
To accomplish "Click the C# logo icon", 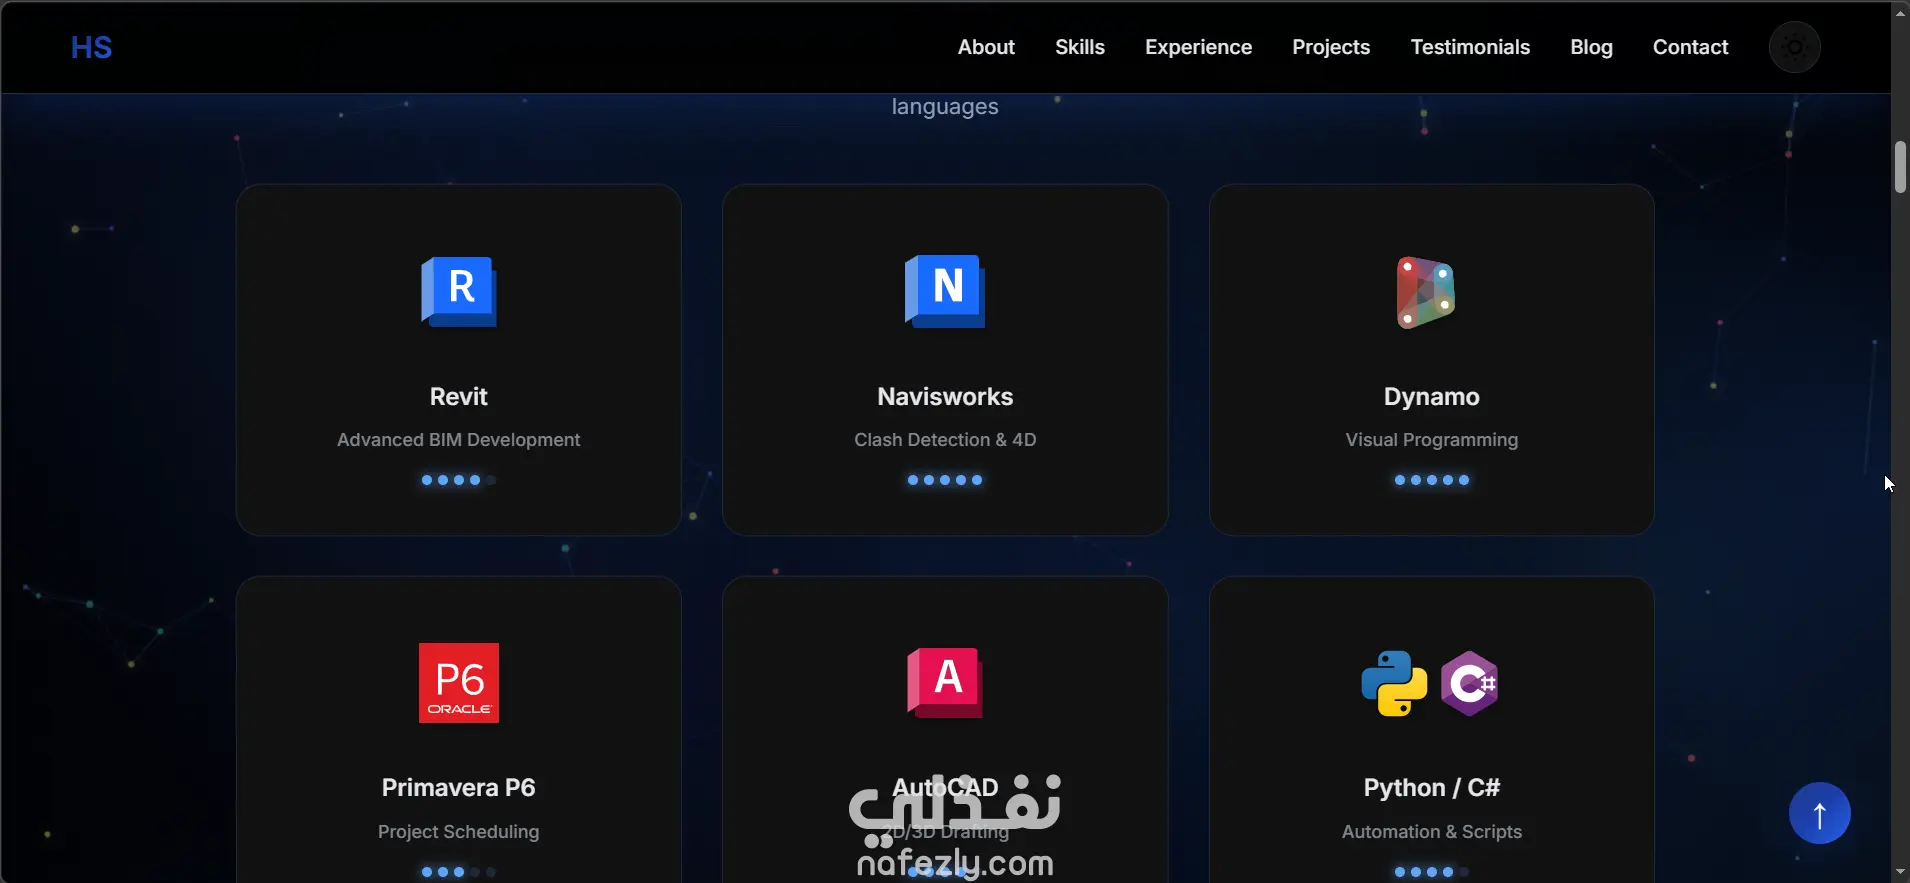I will [1469, 684].
